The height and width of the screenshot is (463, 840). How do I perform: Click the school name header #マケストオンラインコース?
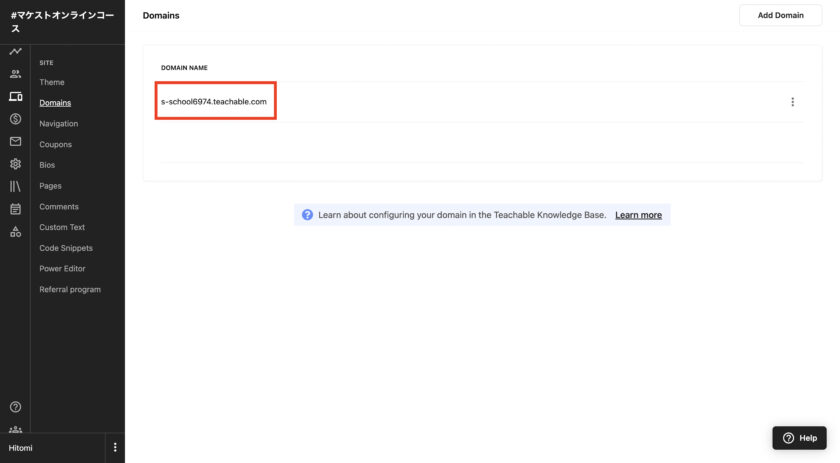(x=62, y=21)
